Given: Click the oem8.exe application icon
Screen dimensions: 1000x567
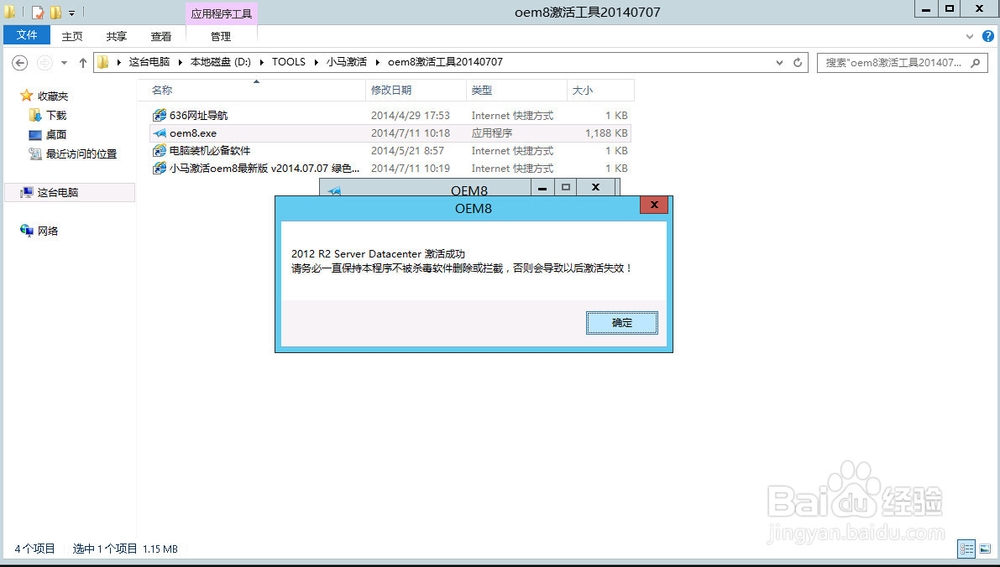Looking at the screenshot, I should click(x=159, y=133).
